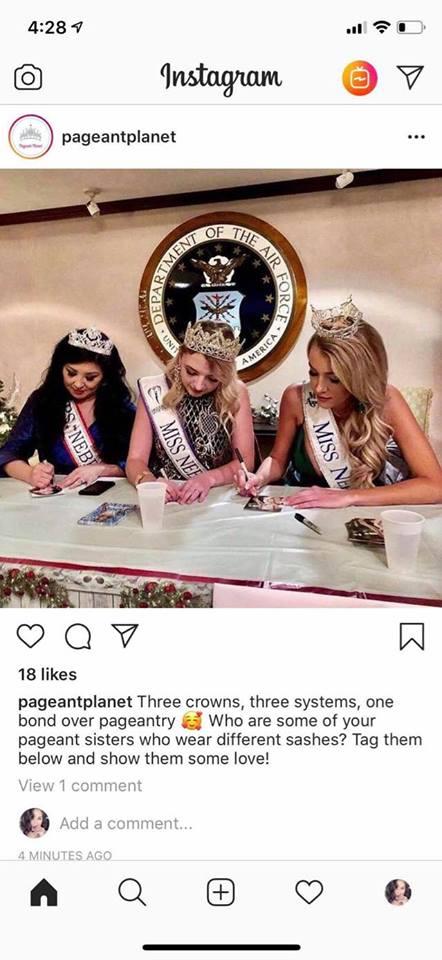442x960 pixels.
Task: Open post options three-dot menu
Action: (416, 137)
